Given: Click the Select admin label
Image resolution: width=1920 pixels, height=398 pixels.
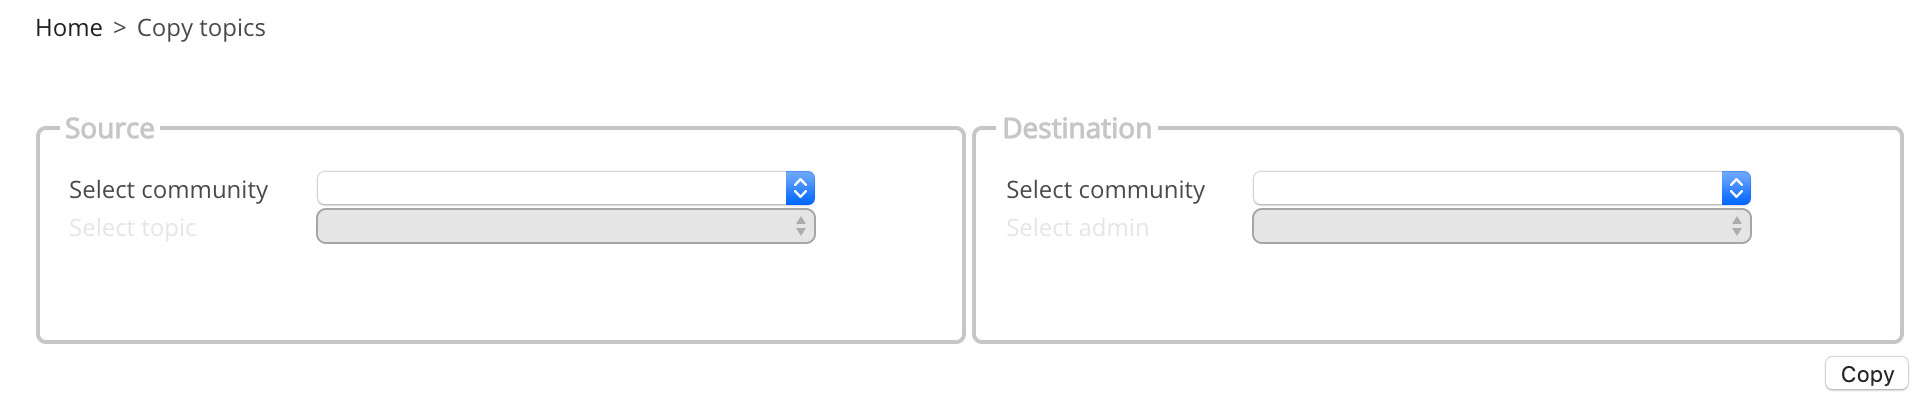Looking at the screenshot, I should [x=1077, y=228].
